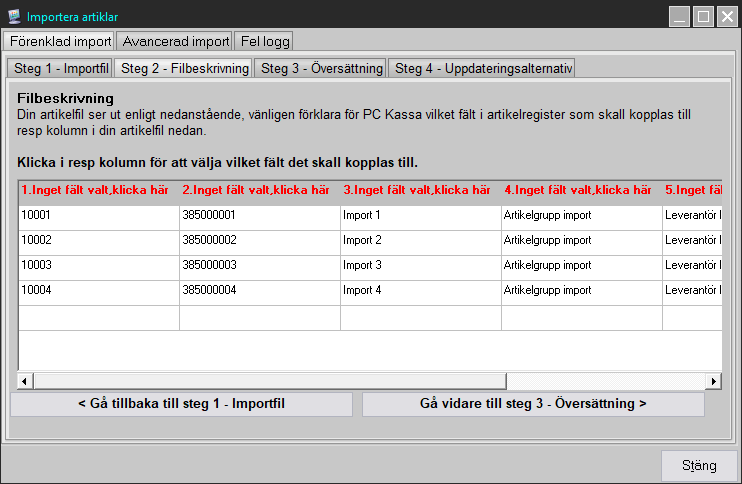Open Steg 4 - Uppdateringsalternativ tab
This screenshot has height=484, width=742.
tap(481, 68)
